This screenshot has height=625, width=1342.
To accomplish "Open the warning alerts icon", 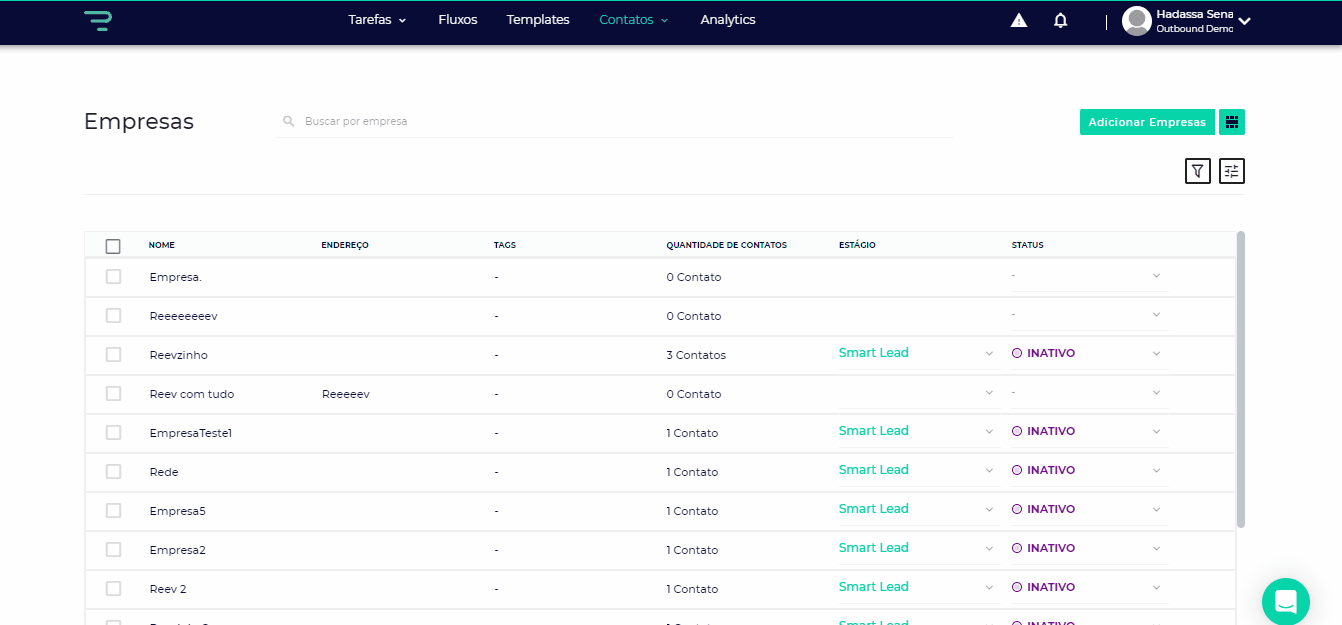I will point(1018,21).
